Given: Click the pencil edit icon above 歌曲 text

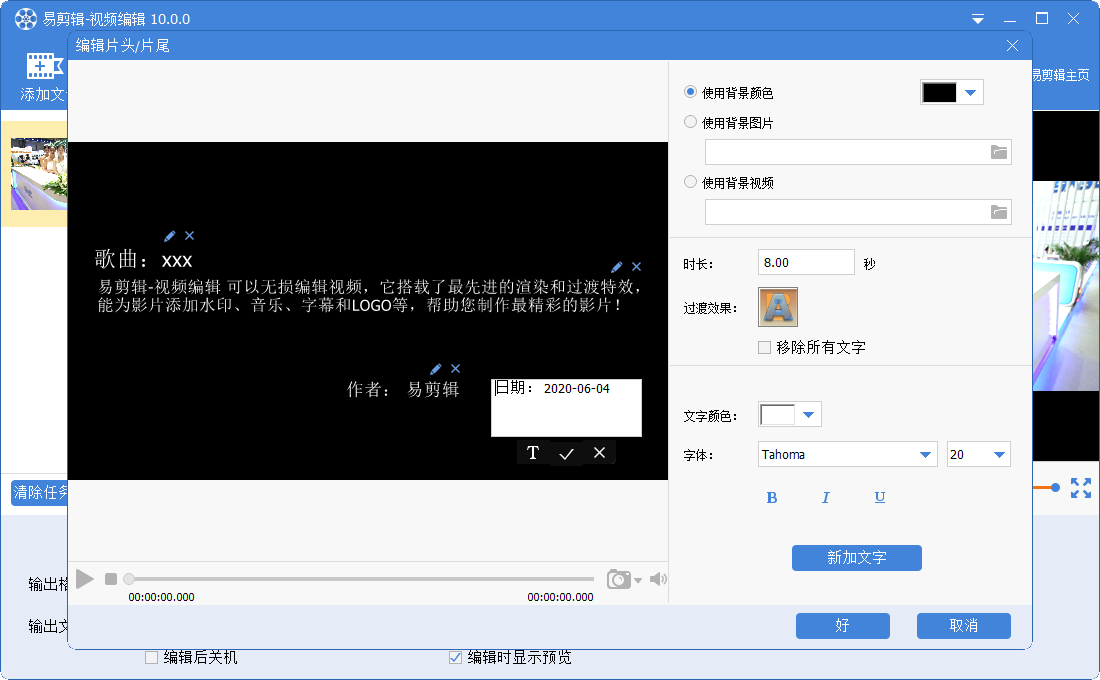Looking at the screenshot, I should point(170,236).
